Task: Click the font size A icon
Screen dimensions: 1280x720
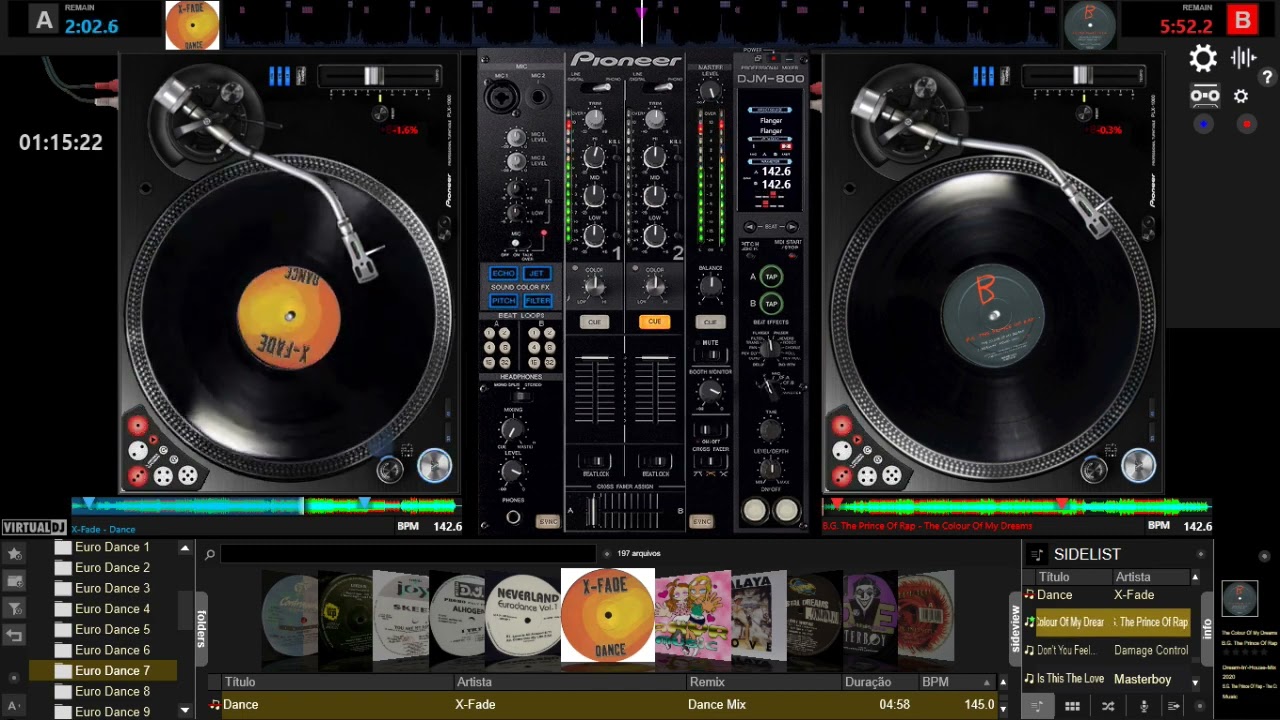Action: point(14,706)
